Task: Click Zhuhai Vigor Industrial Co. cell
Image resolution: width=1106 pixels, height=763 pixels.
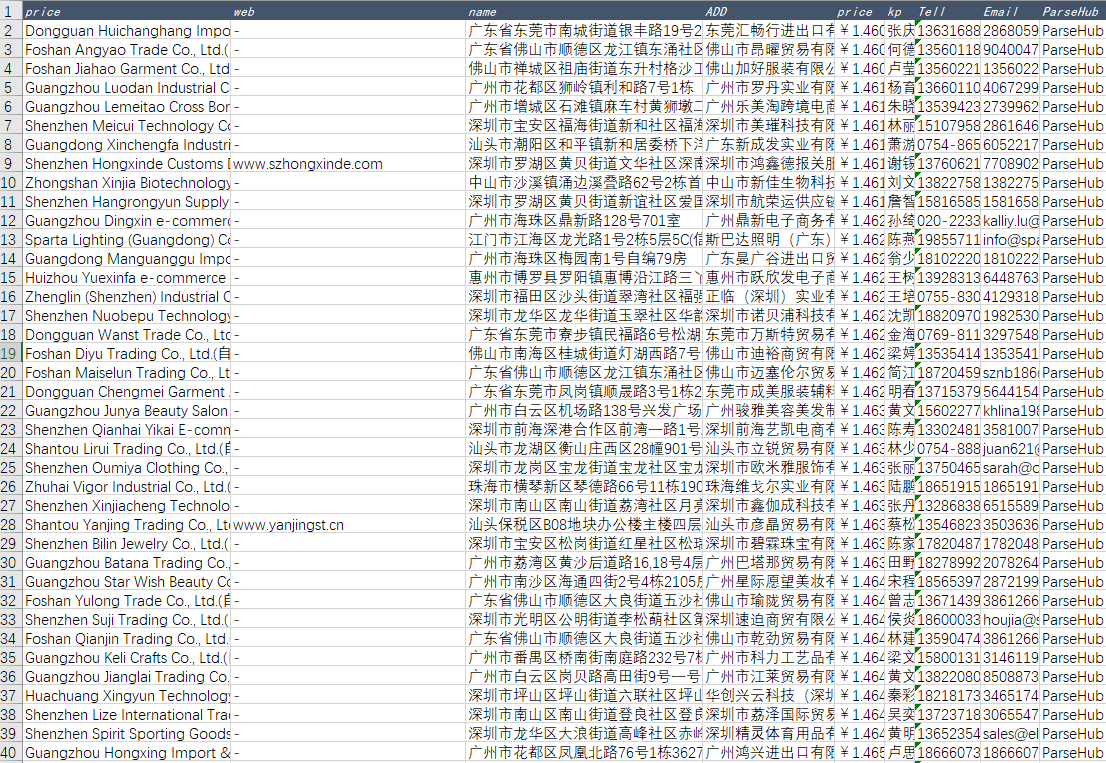Action: [127, 487]
